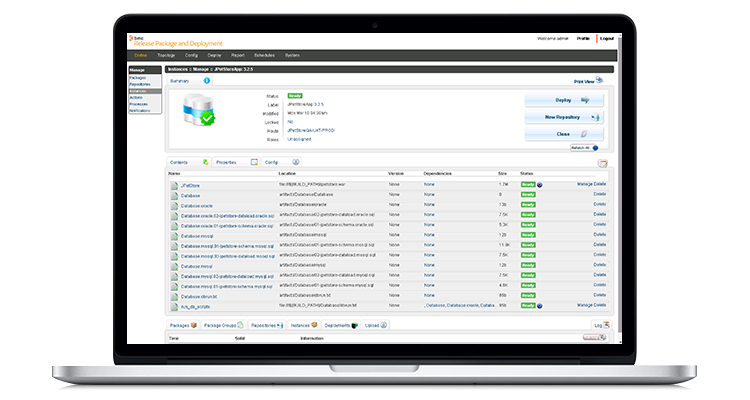
Task: Open the Schedules menu
Action: (x=265, y=56)
